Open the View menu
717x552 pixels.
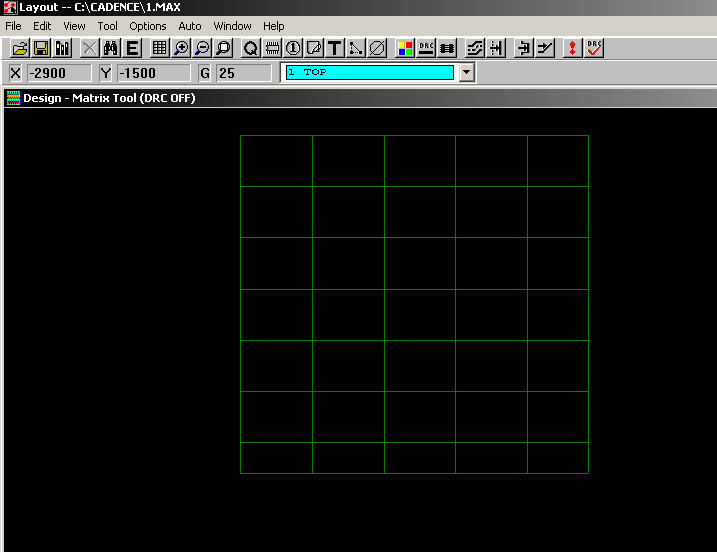click(x=74, y=26)
